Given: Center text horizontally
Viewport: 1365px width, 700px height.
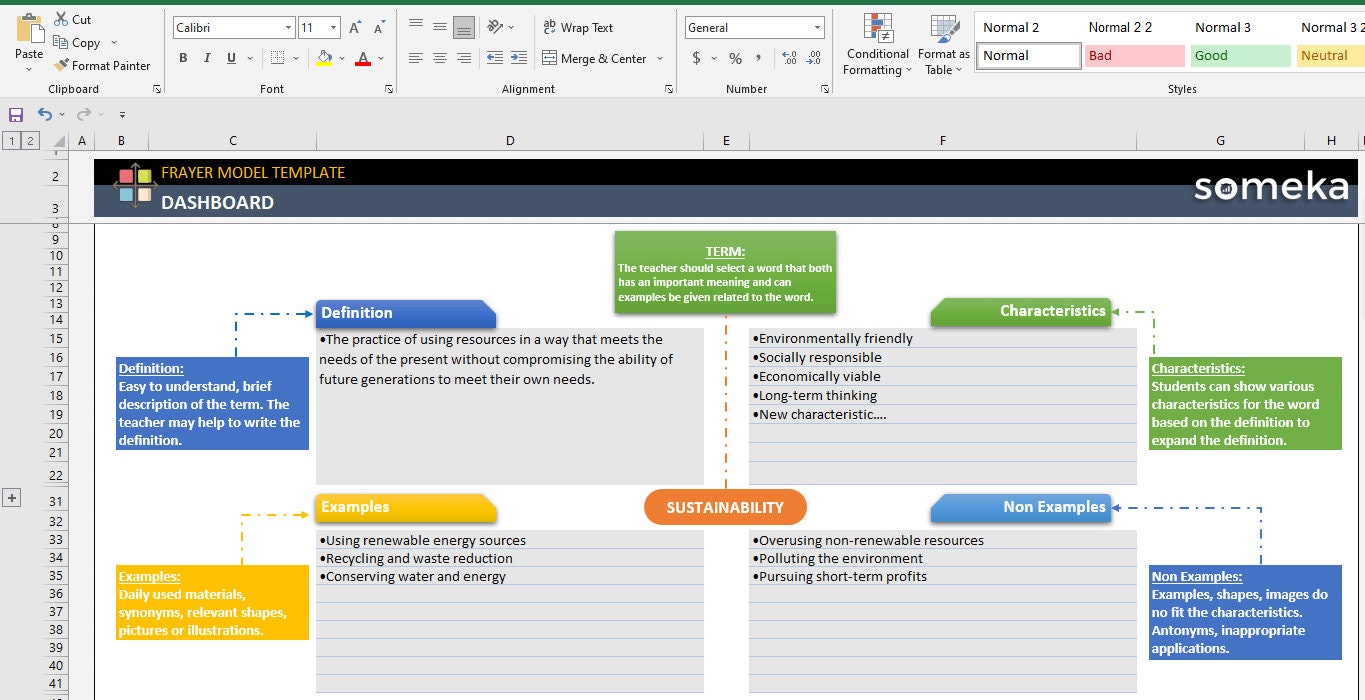Looking at the screenshot, I should pos(440,59).
